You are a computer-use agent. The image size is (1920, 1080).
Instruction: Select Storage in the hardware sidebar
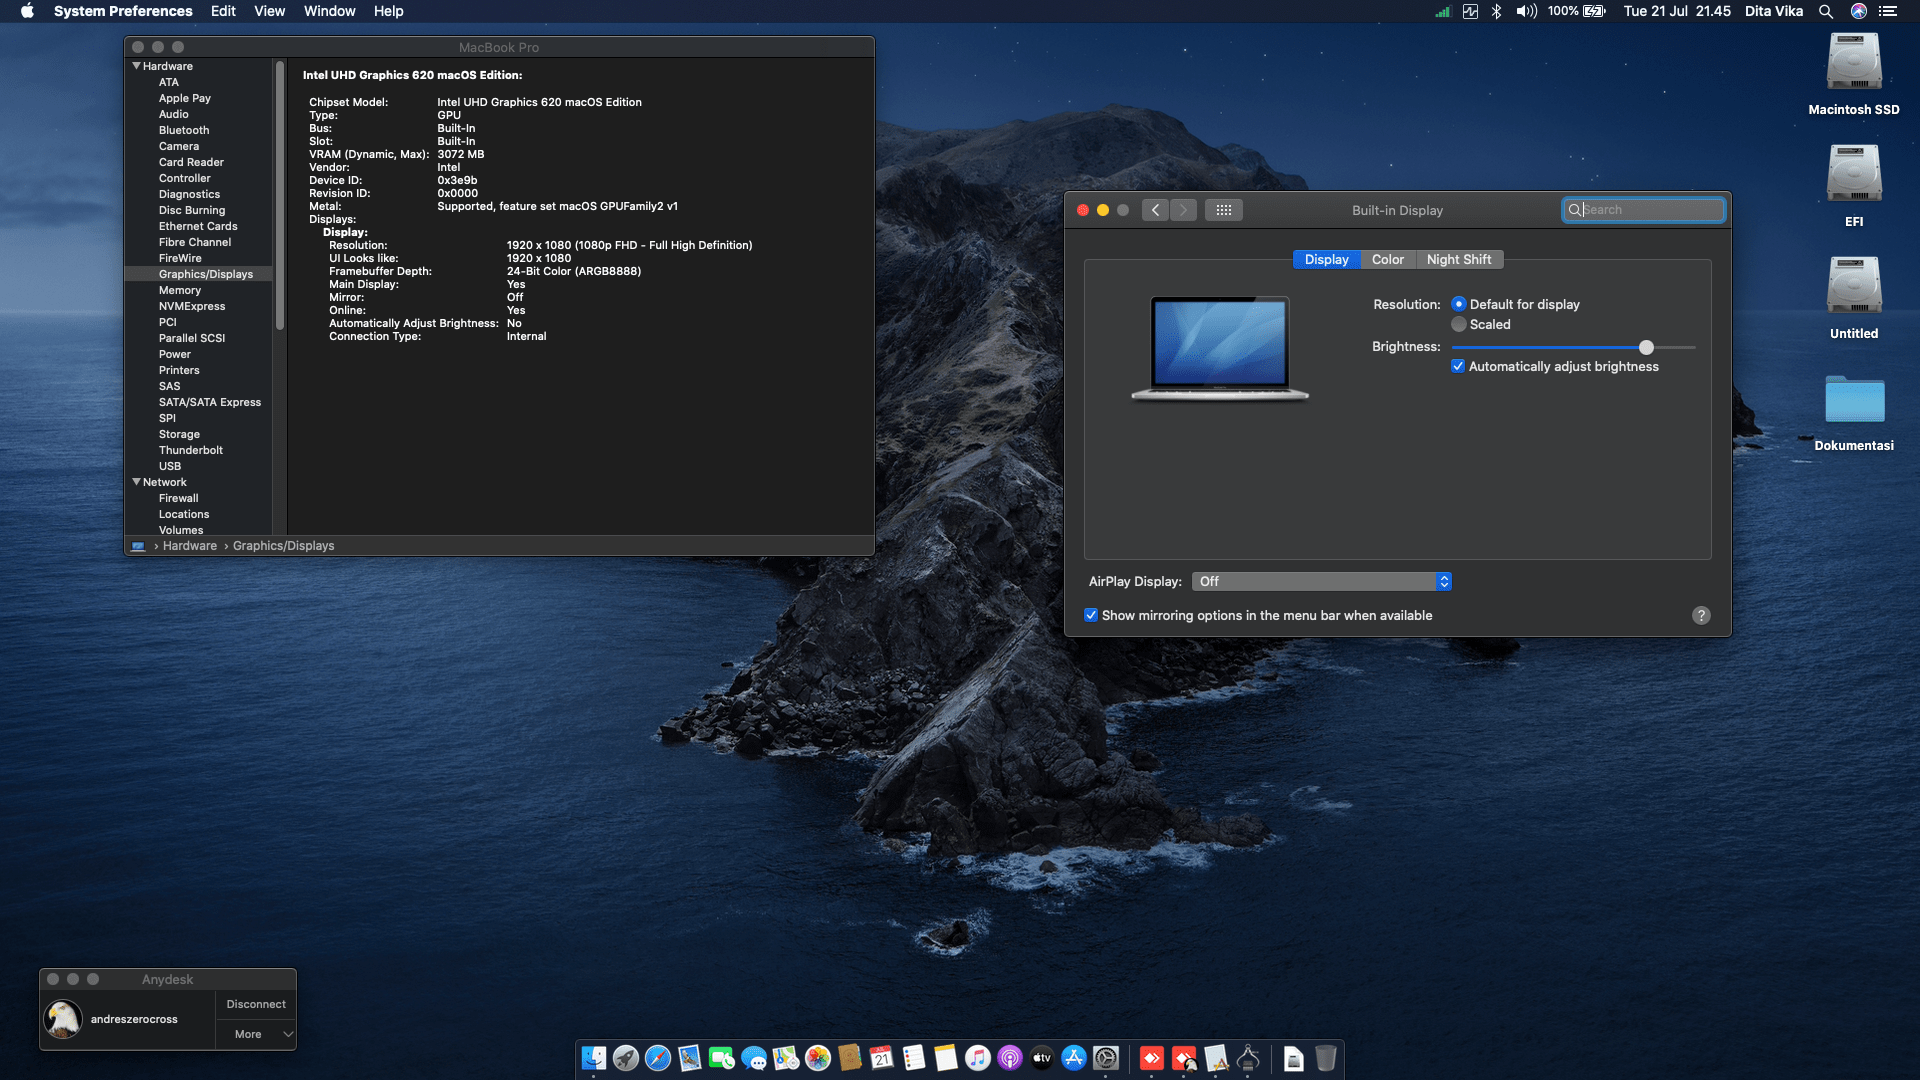pyautogui.click(x=180, y=434)
